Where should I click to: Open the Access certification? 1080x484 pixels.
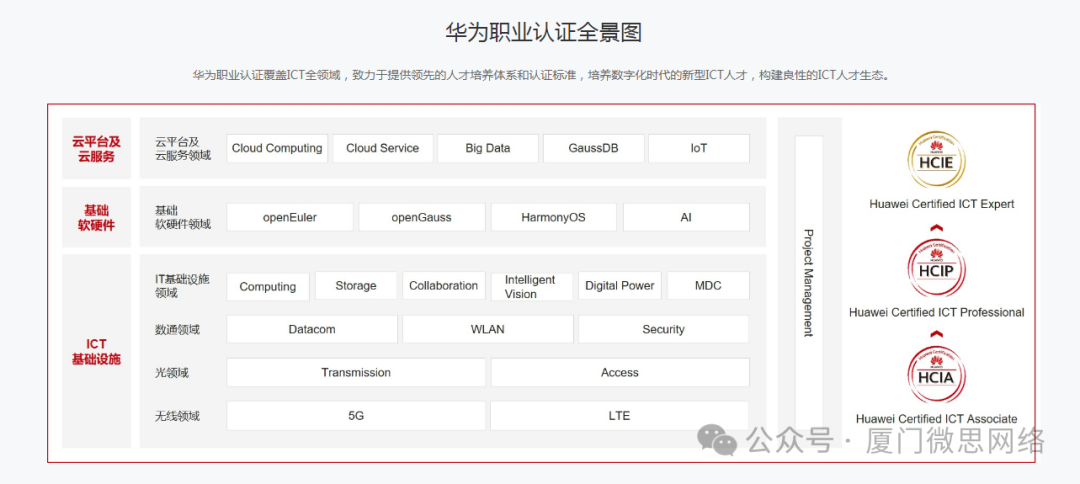click(x=620, y=372)
